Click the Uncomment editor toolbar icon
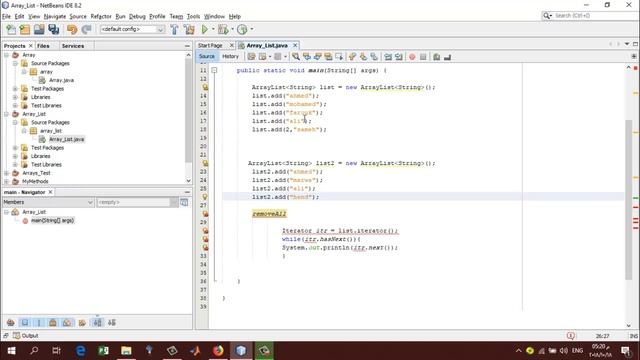 447,57
